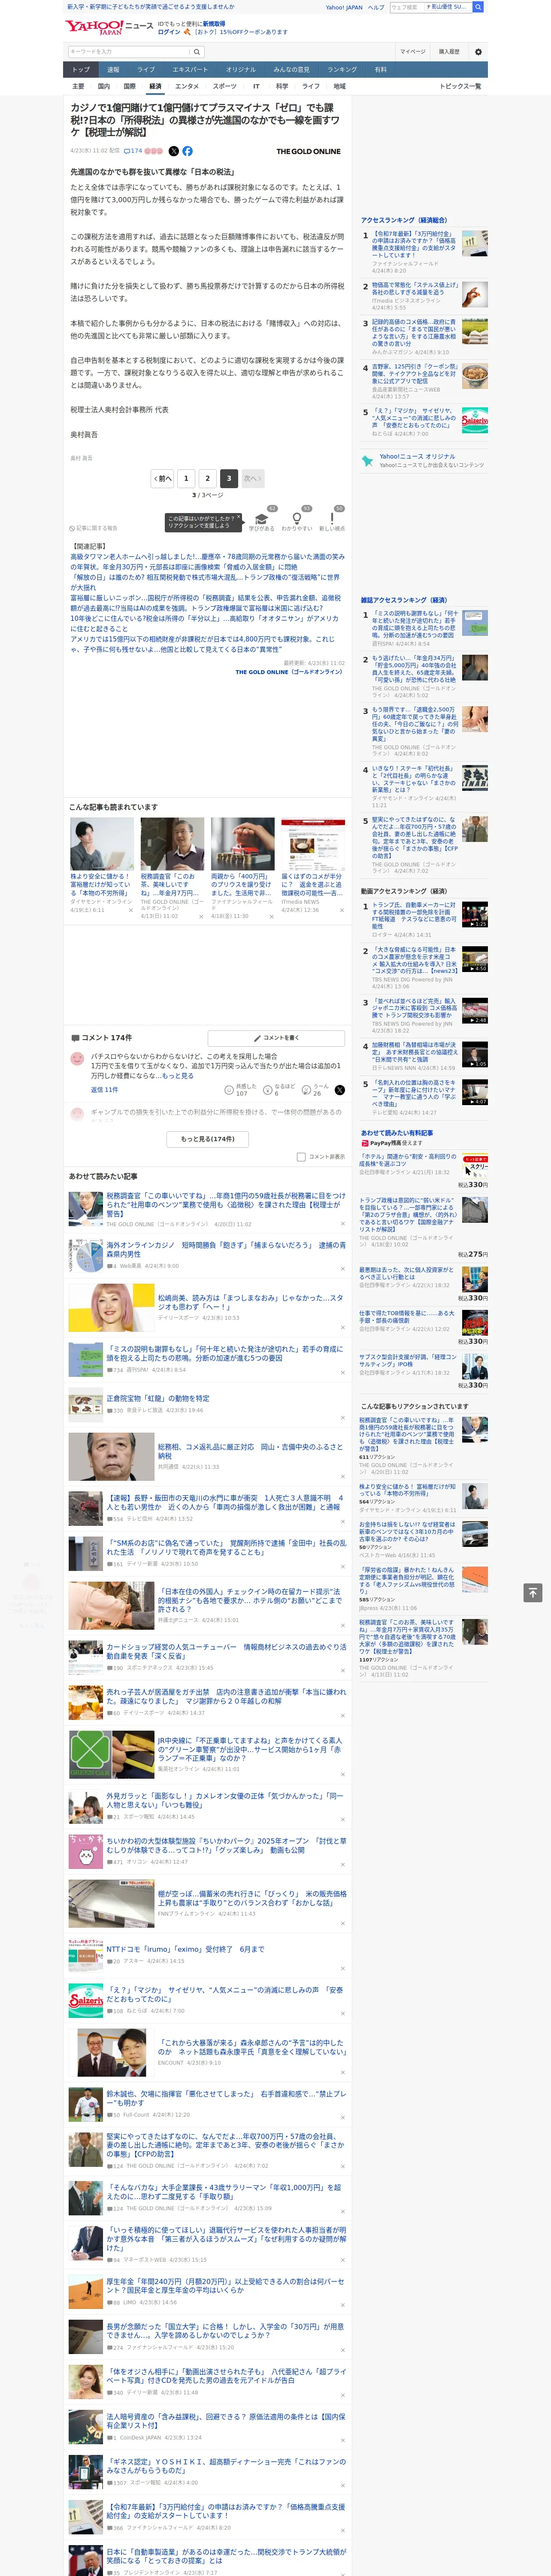Open '主要' category sub-tab

pyautogui.click(x=78, y=86)
